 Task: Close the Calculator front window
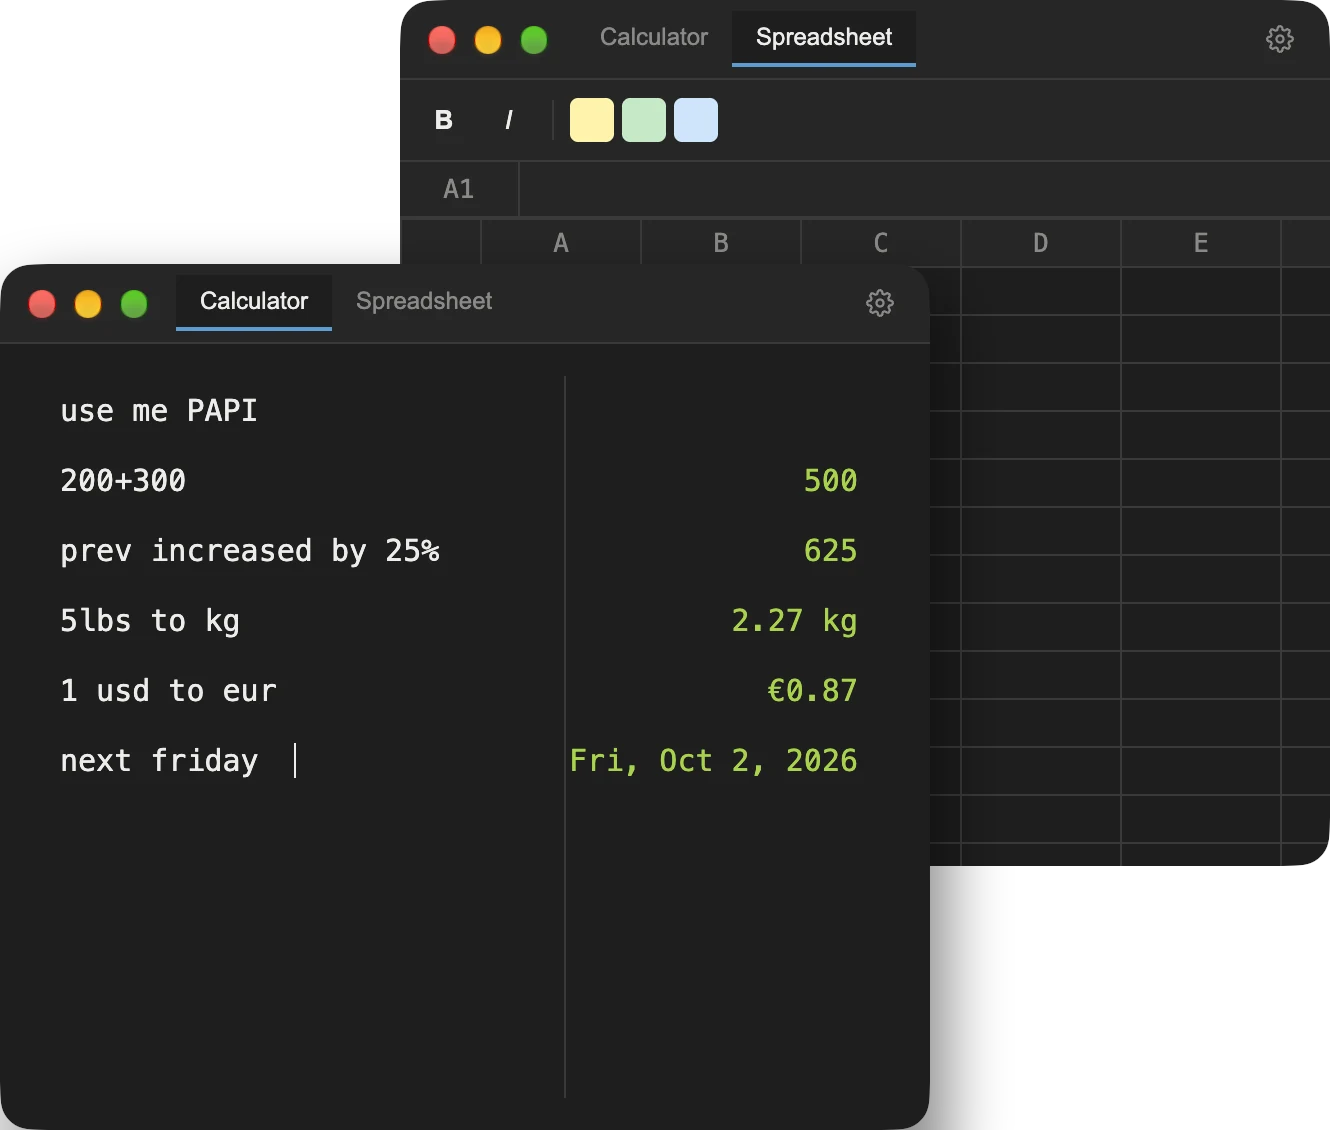click(x=42, y=303)
